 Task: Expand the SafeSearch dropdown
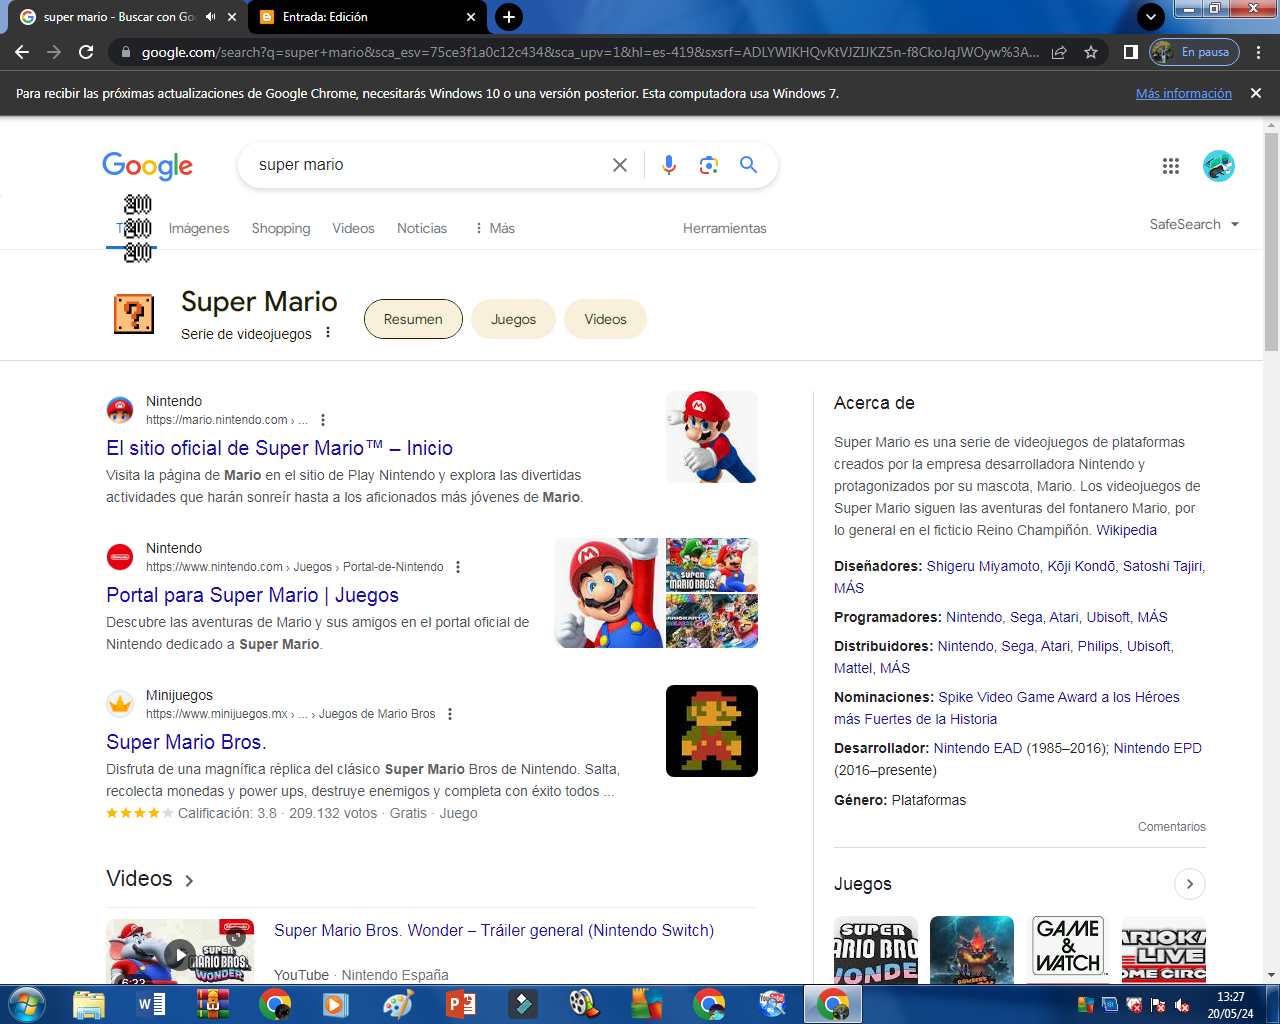(x=1194, y=224)
